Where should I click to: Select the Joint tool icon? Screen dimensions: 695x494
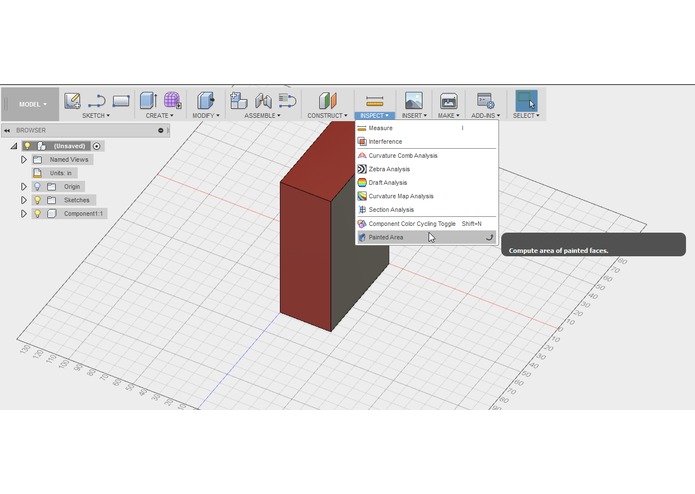click(x=263, y=101)
